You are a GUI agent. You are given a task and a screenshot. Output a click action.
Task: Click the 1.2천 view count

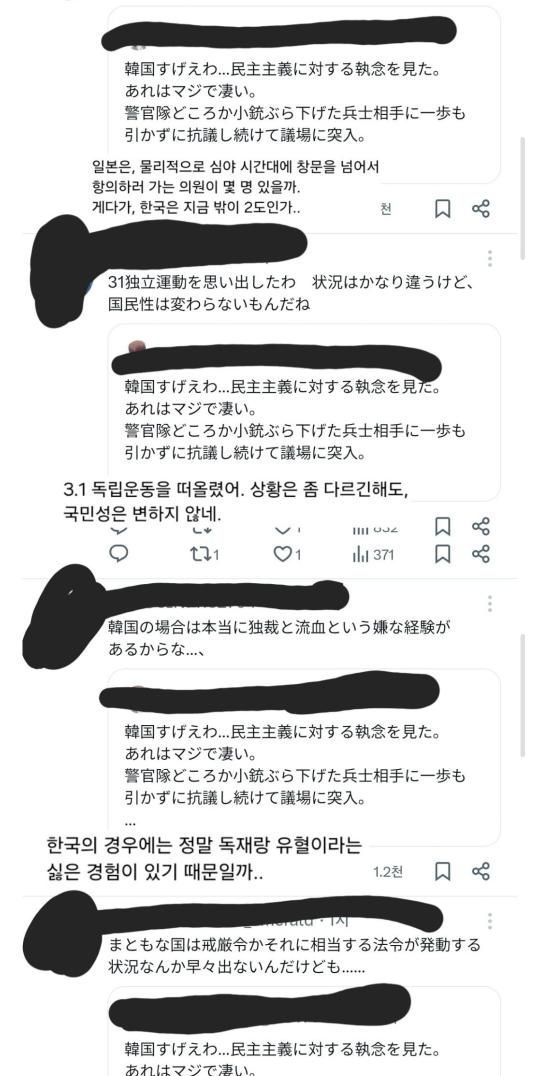click(x=388, y=872)
